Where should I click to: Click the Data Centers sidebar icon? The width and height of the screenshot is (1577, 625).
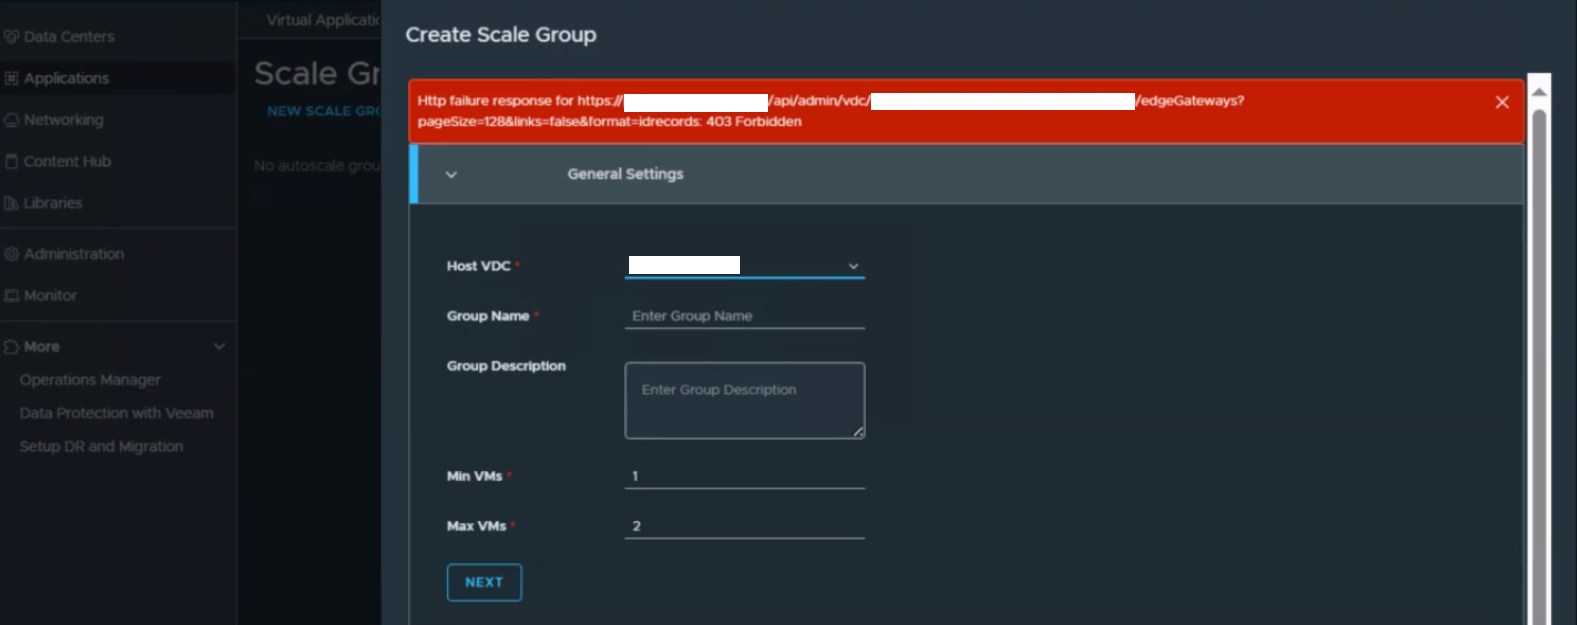[11, 37]
